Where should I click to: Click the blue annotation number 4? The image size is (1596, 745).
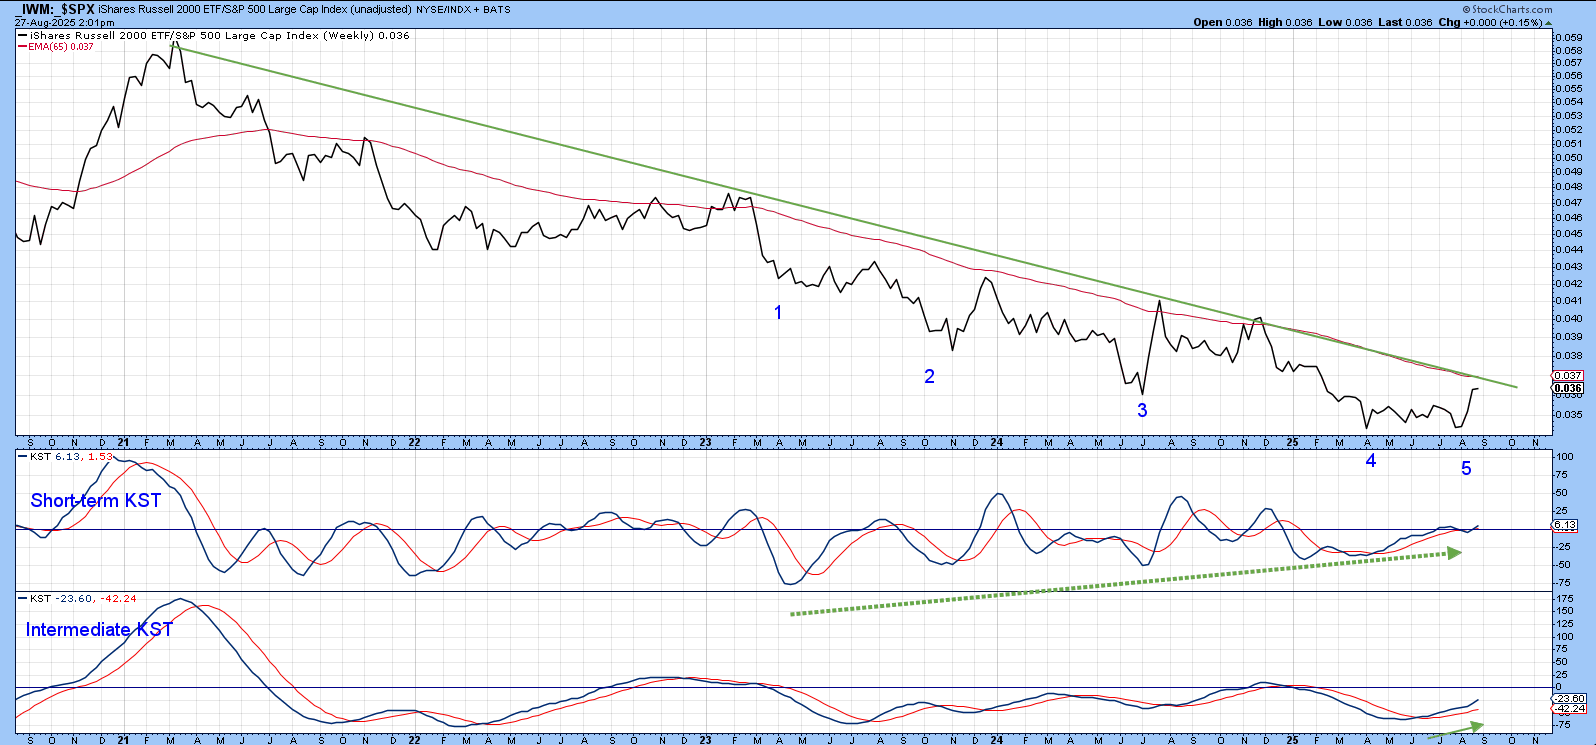(x=1371, y=461)
